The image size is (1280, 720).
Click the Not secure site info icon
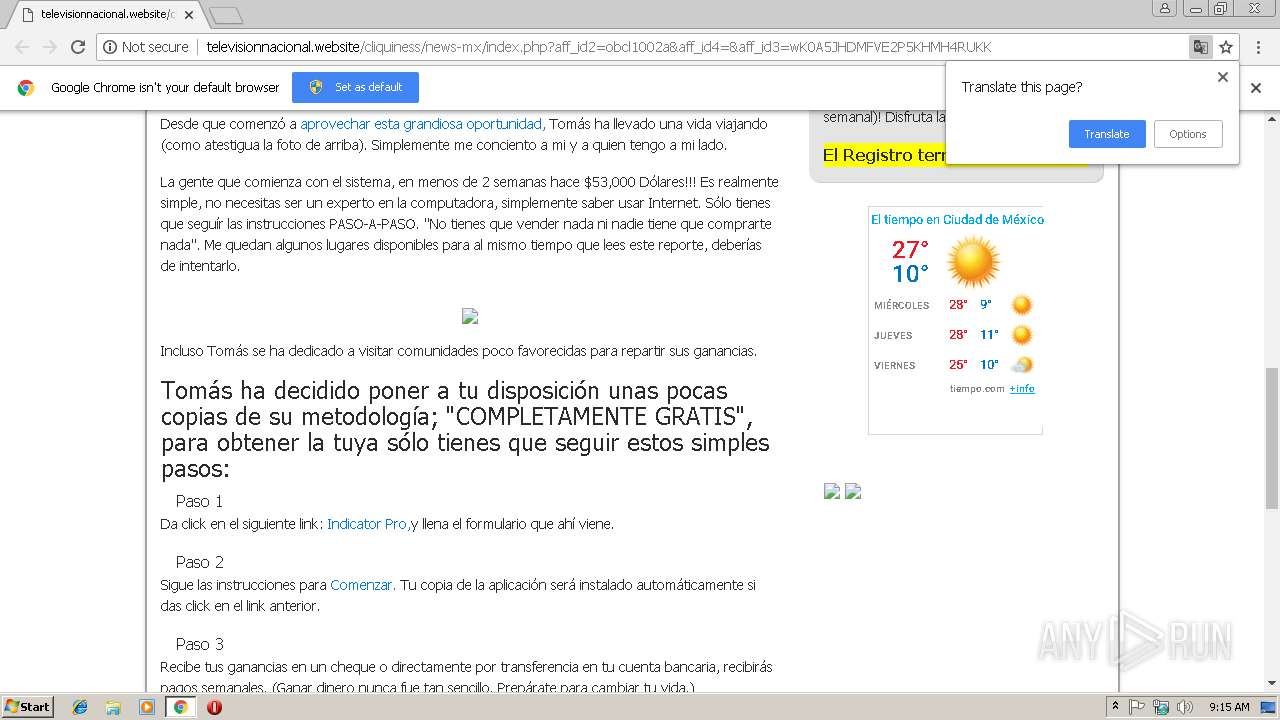(x=110, y=47)
